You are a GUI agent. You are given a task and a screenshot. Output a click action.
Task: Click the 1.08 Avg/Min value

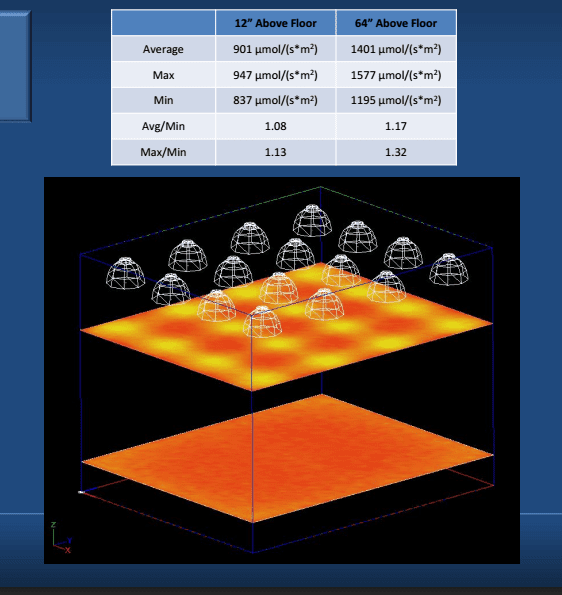click(275, 126)
